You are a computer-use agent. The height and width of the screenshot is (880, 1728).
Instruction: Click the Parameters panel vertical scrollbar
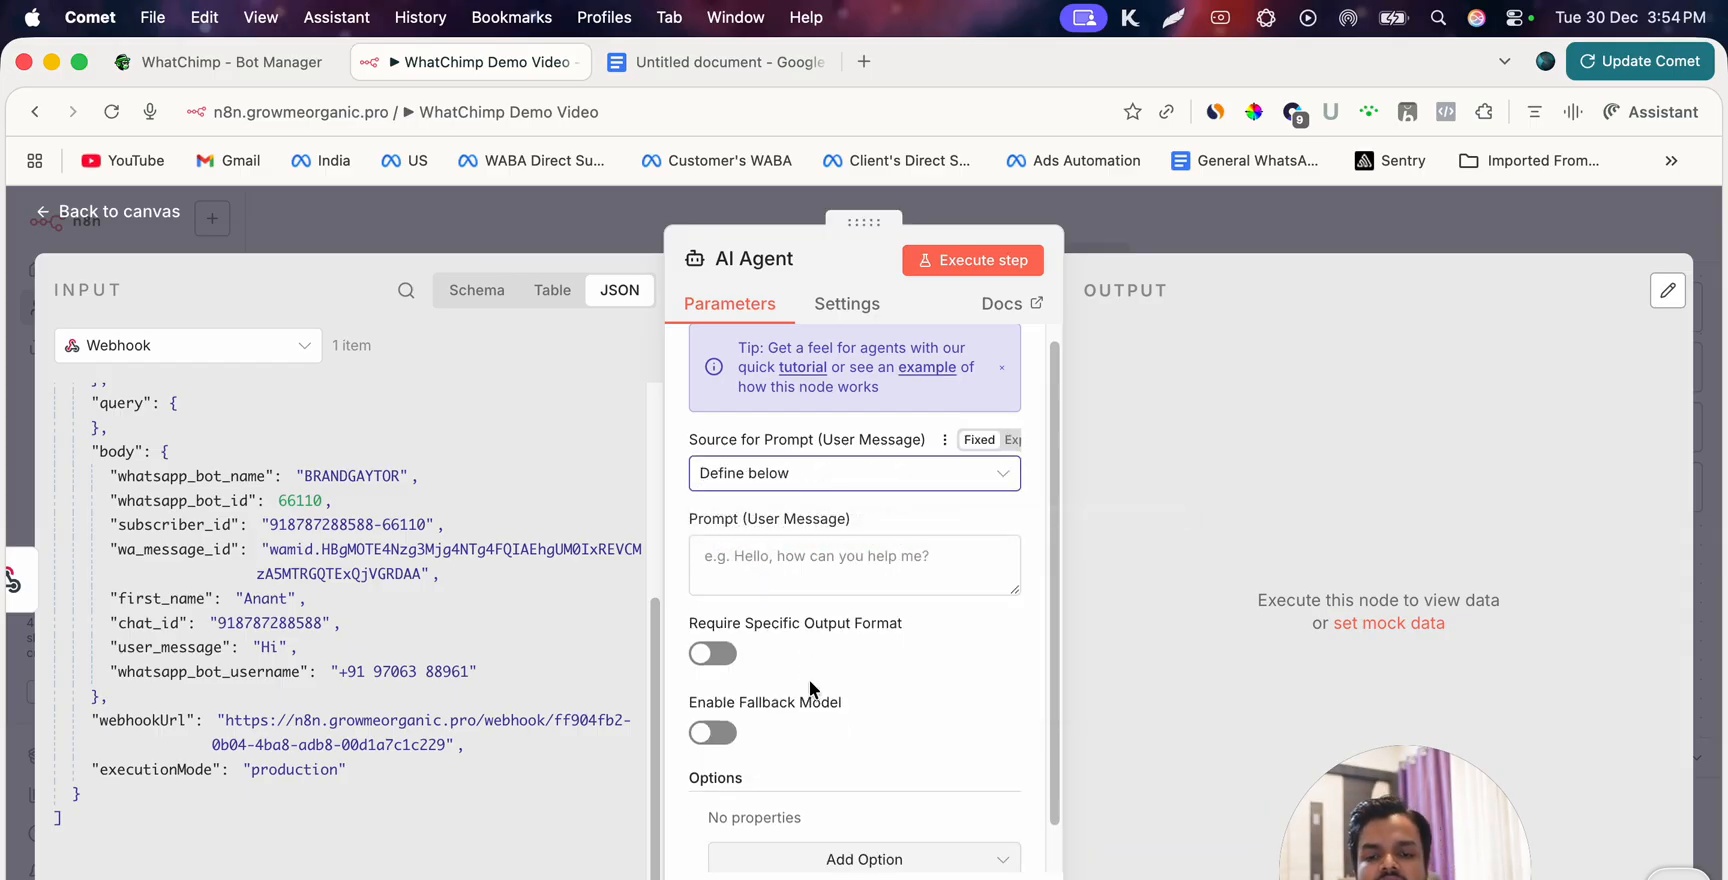click(1054, 583)
